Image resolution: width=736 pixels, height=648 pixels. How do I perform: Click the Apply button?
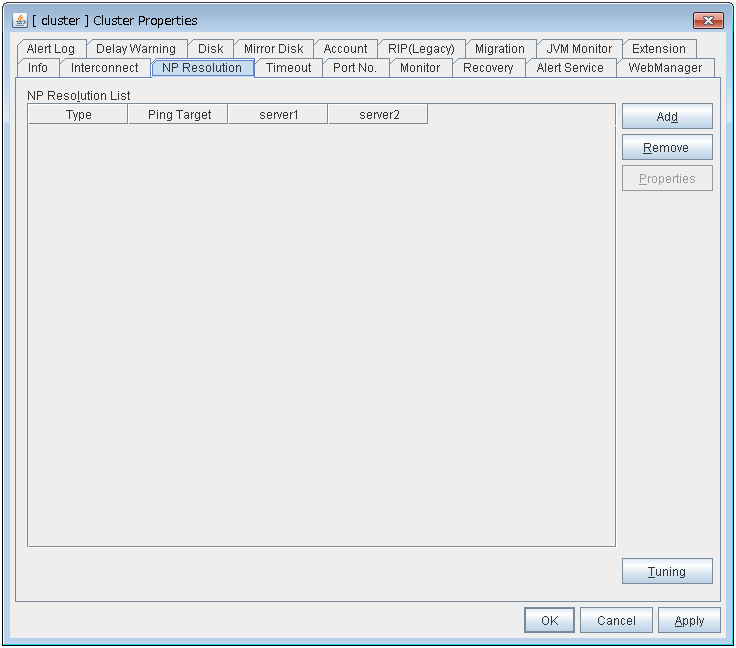[689, 621]
